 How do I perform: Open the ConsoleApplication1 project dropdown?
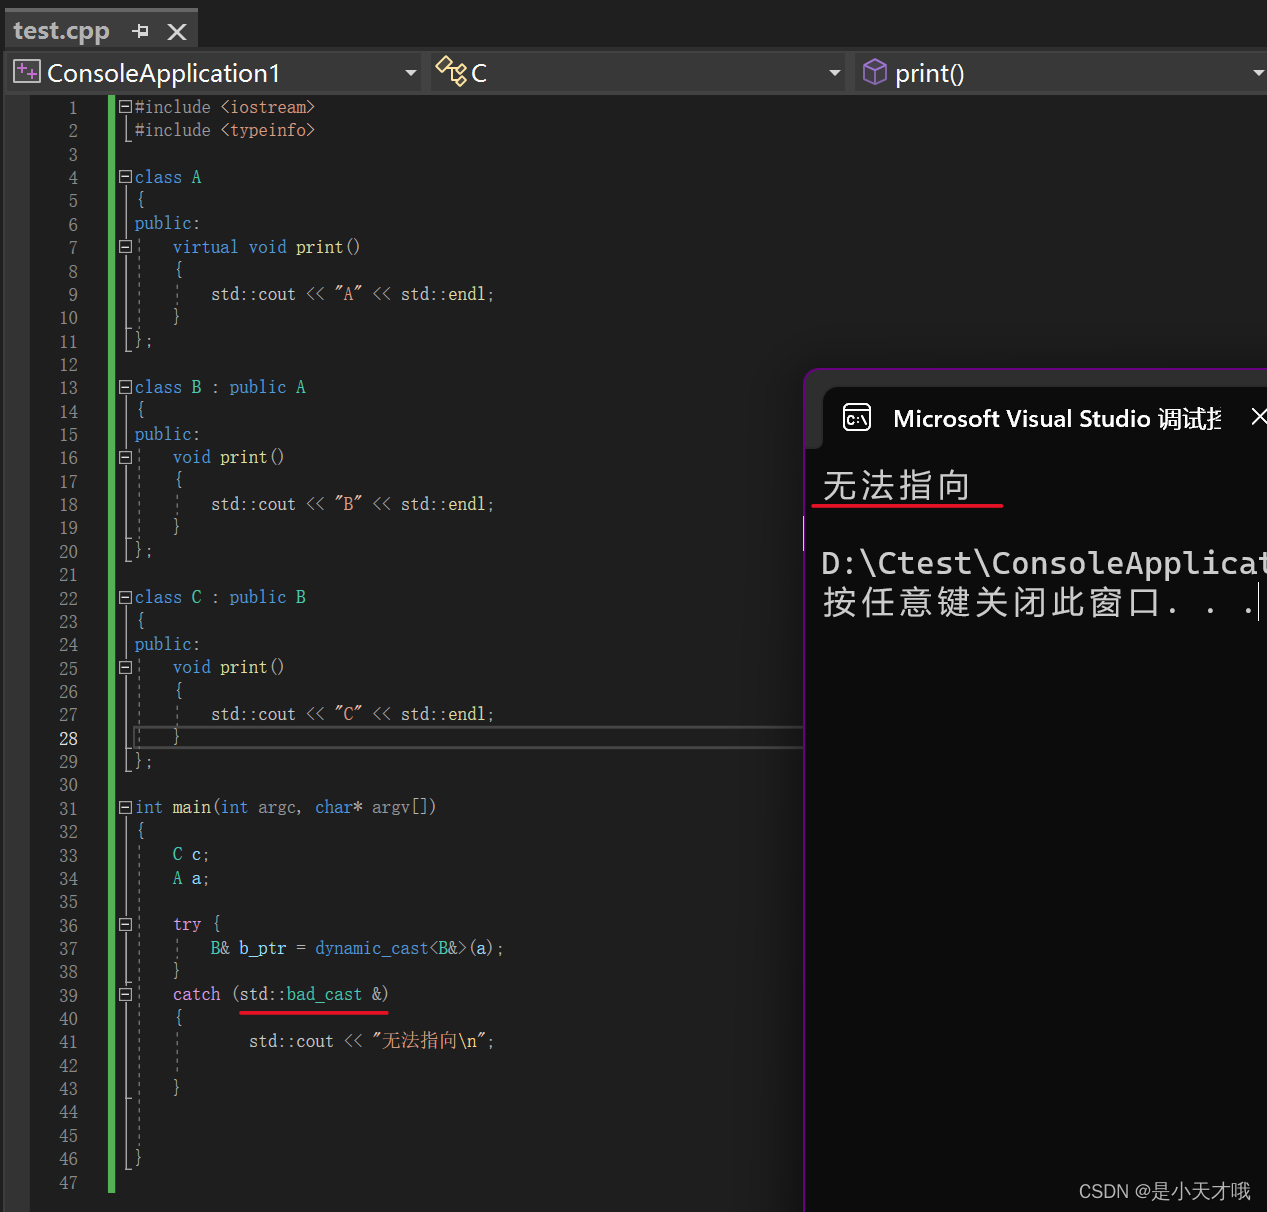point(409,72)
